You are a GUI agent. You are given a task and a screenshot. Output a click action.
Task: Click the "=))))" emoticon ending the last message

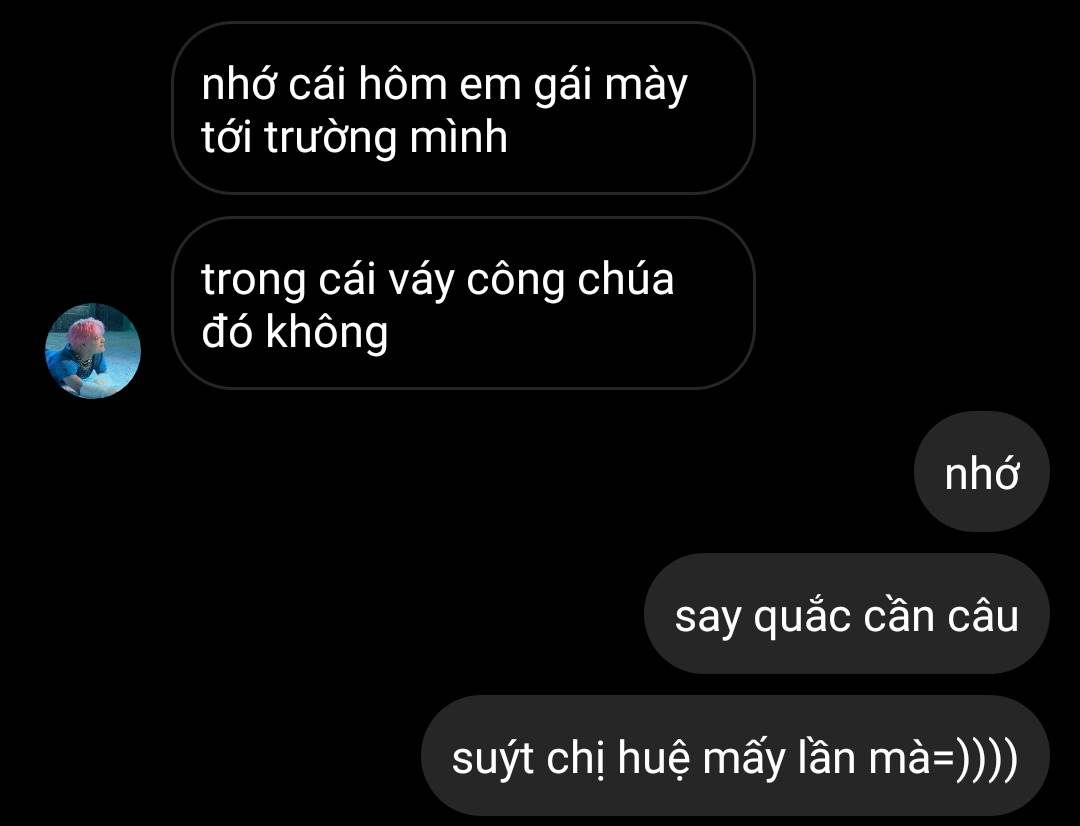(973, 758)
